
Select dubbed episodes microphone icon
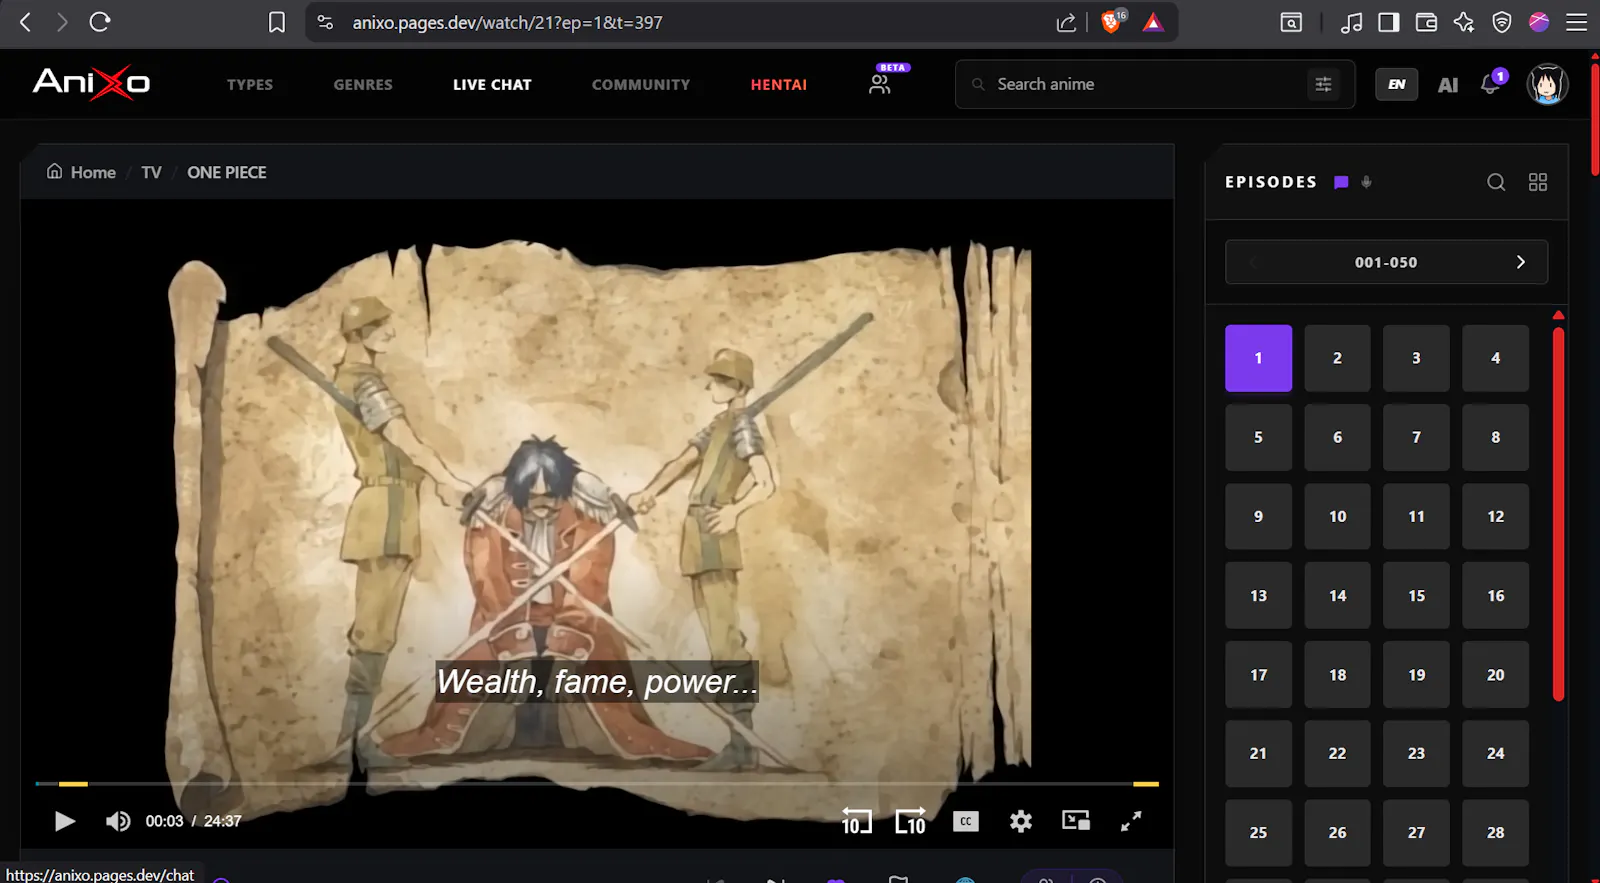coord(1366,182)
